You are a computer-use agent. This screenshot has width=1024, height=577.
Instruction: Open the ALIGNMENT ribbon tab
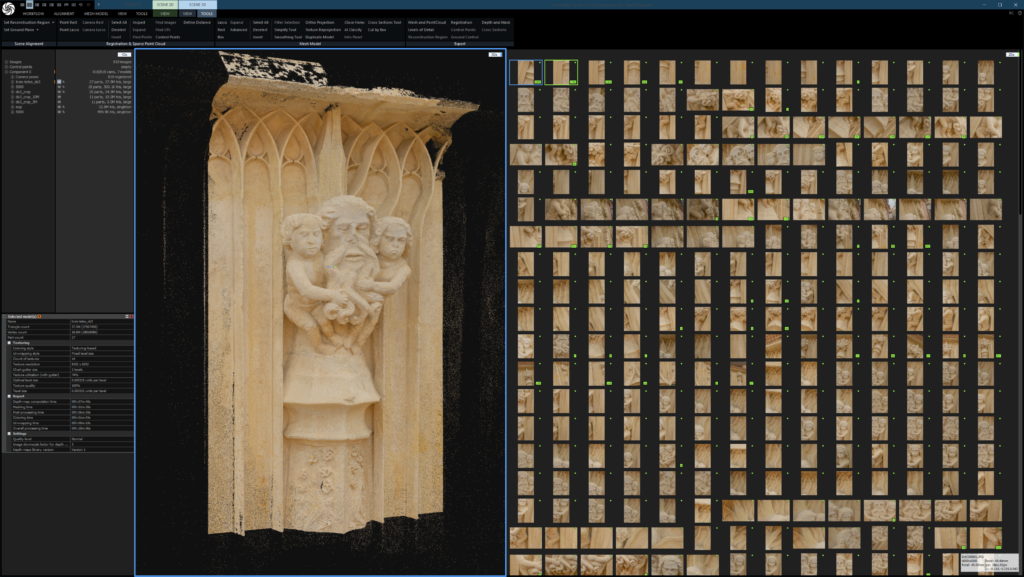[x=64, y=14]
